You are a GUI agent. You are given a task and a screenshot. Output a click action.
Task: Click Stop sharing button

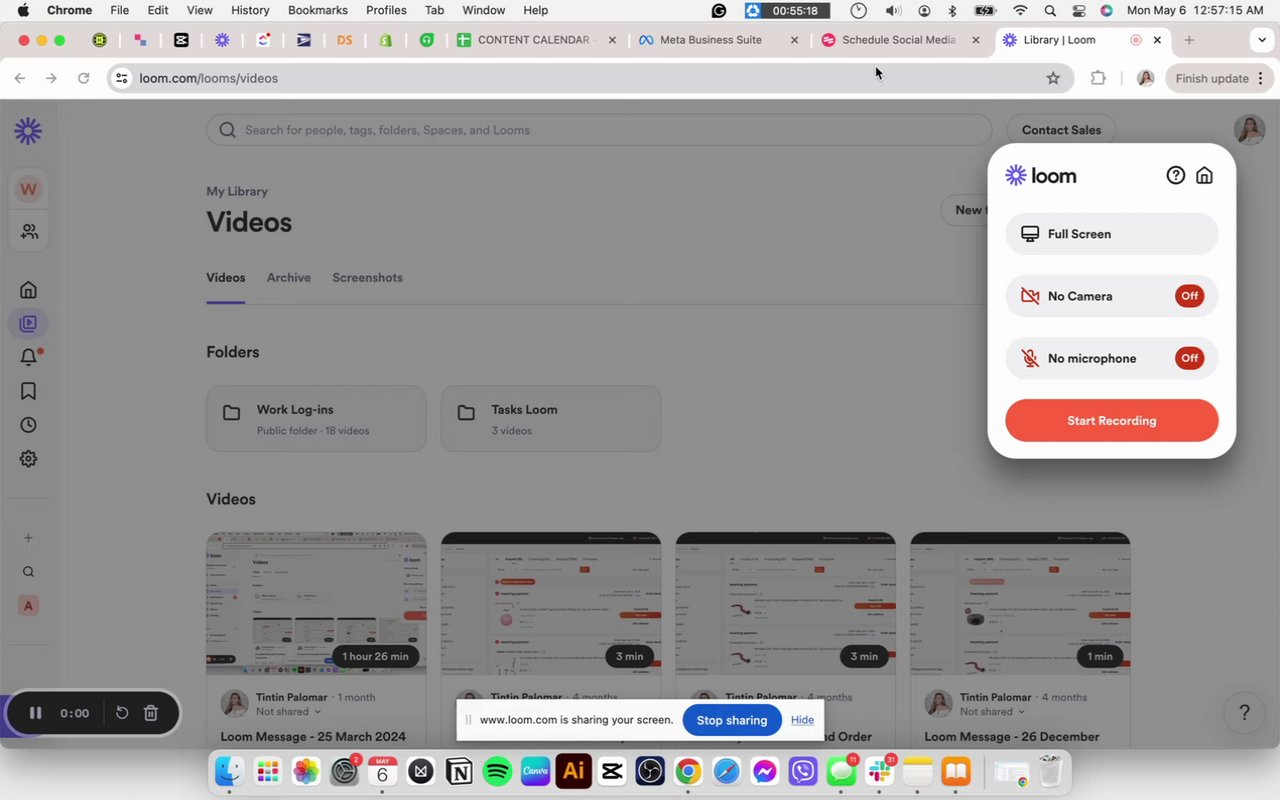tap(732, 720)
